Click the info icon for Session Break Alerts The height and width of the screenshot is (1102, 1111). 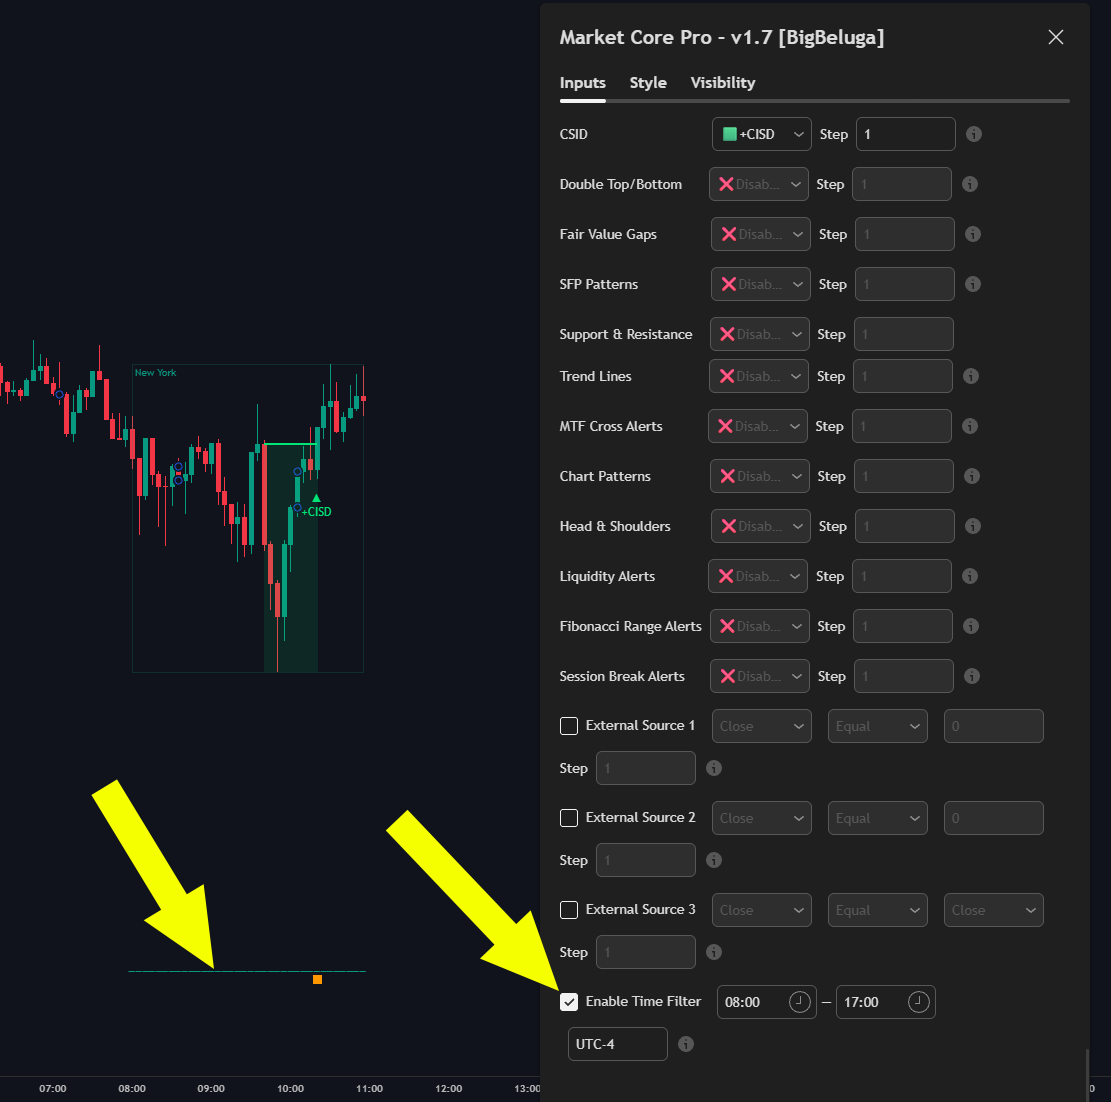(972, 676)
